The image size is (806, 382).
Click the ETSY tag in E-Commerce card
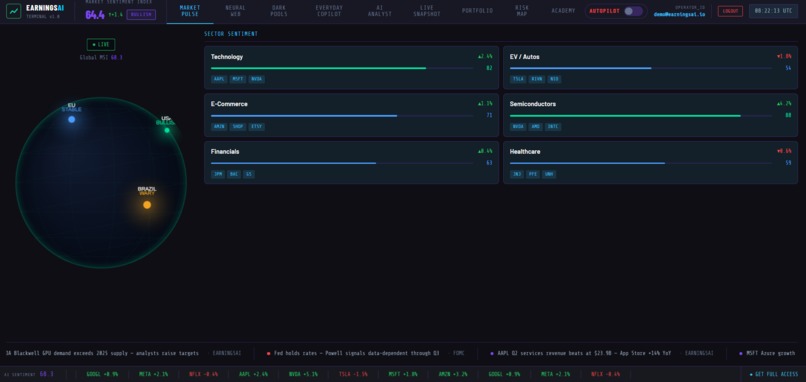[257, 126]
